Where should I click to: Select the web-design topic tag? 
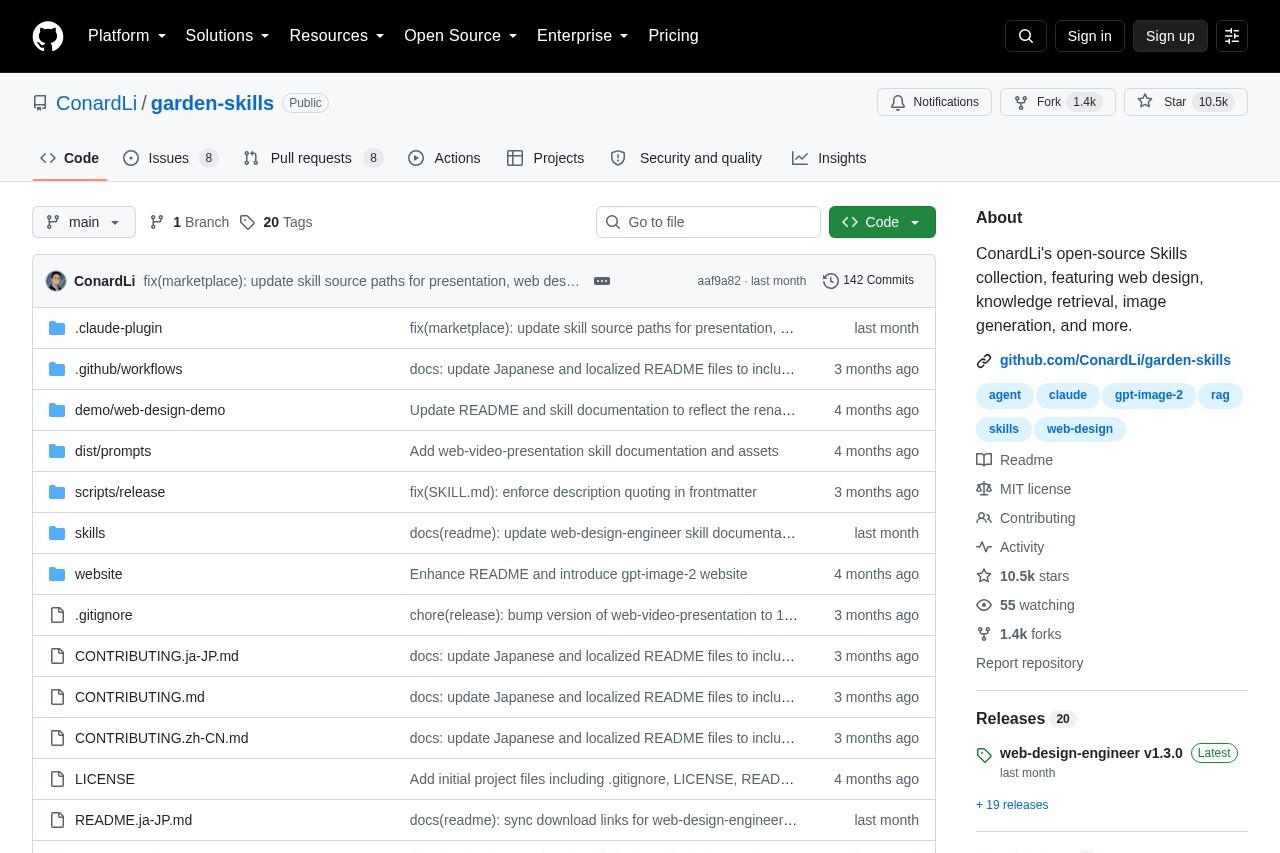tap(1080, 429)
